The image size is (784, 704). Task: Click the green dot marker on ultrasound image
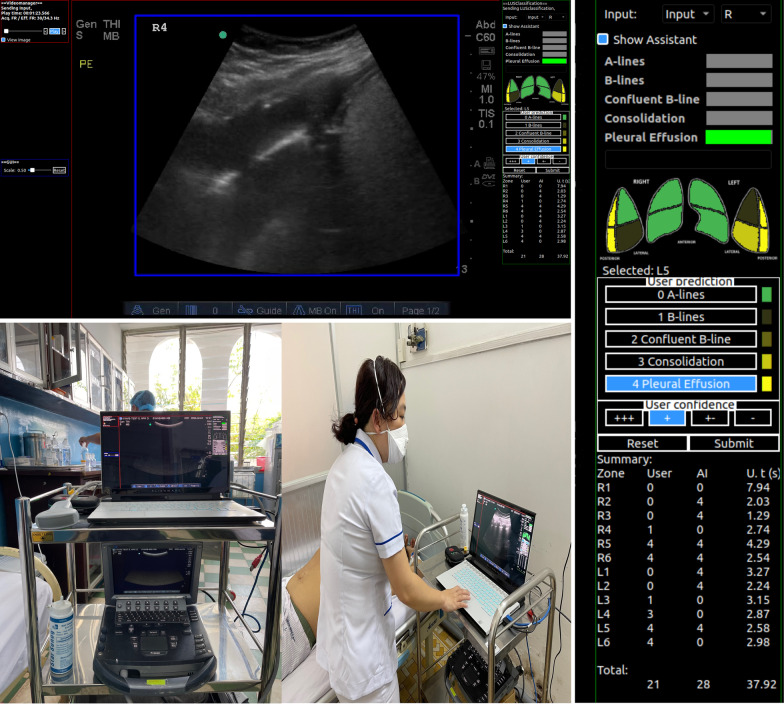(x=223, y=35)
